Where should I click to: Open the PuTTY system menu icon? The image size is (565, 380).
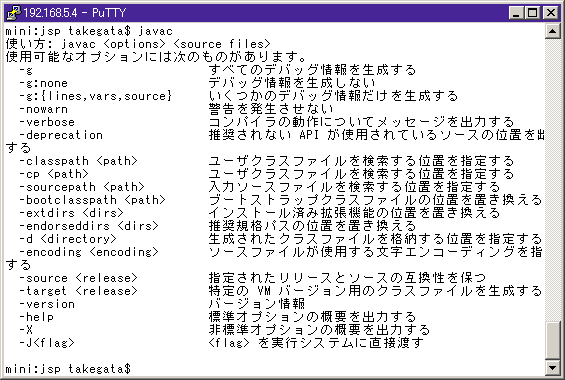pyautogui.click(x=14, y=13)
